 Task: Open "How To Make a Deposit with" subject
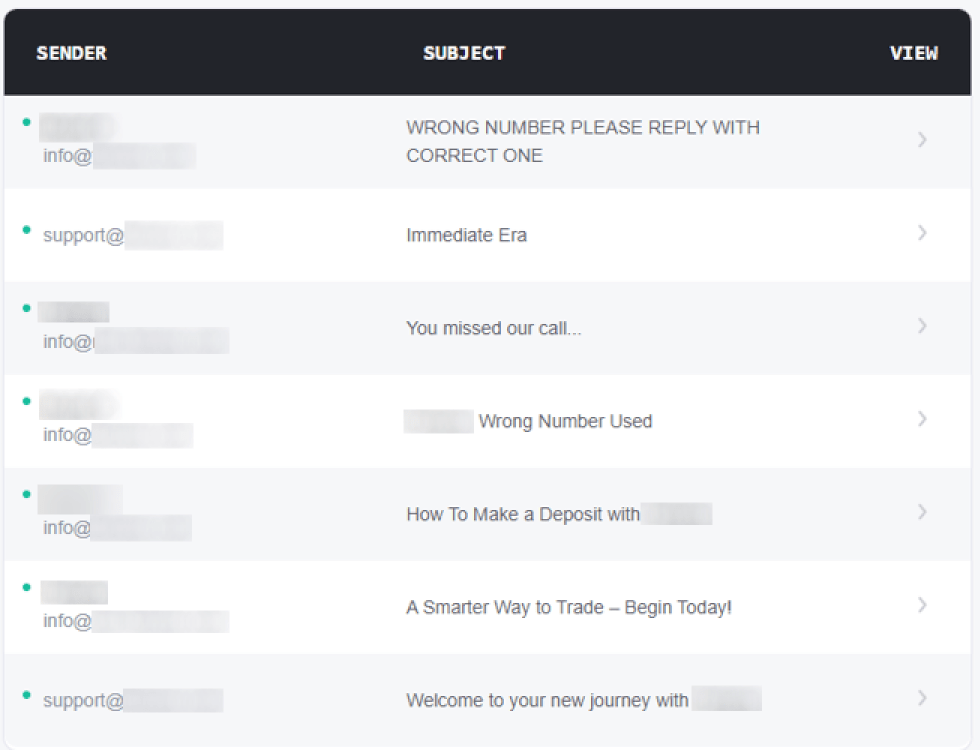click(x=522, y=514)
